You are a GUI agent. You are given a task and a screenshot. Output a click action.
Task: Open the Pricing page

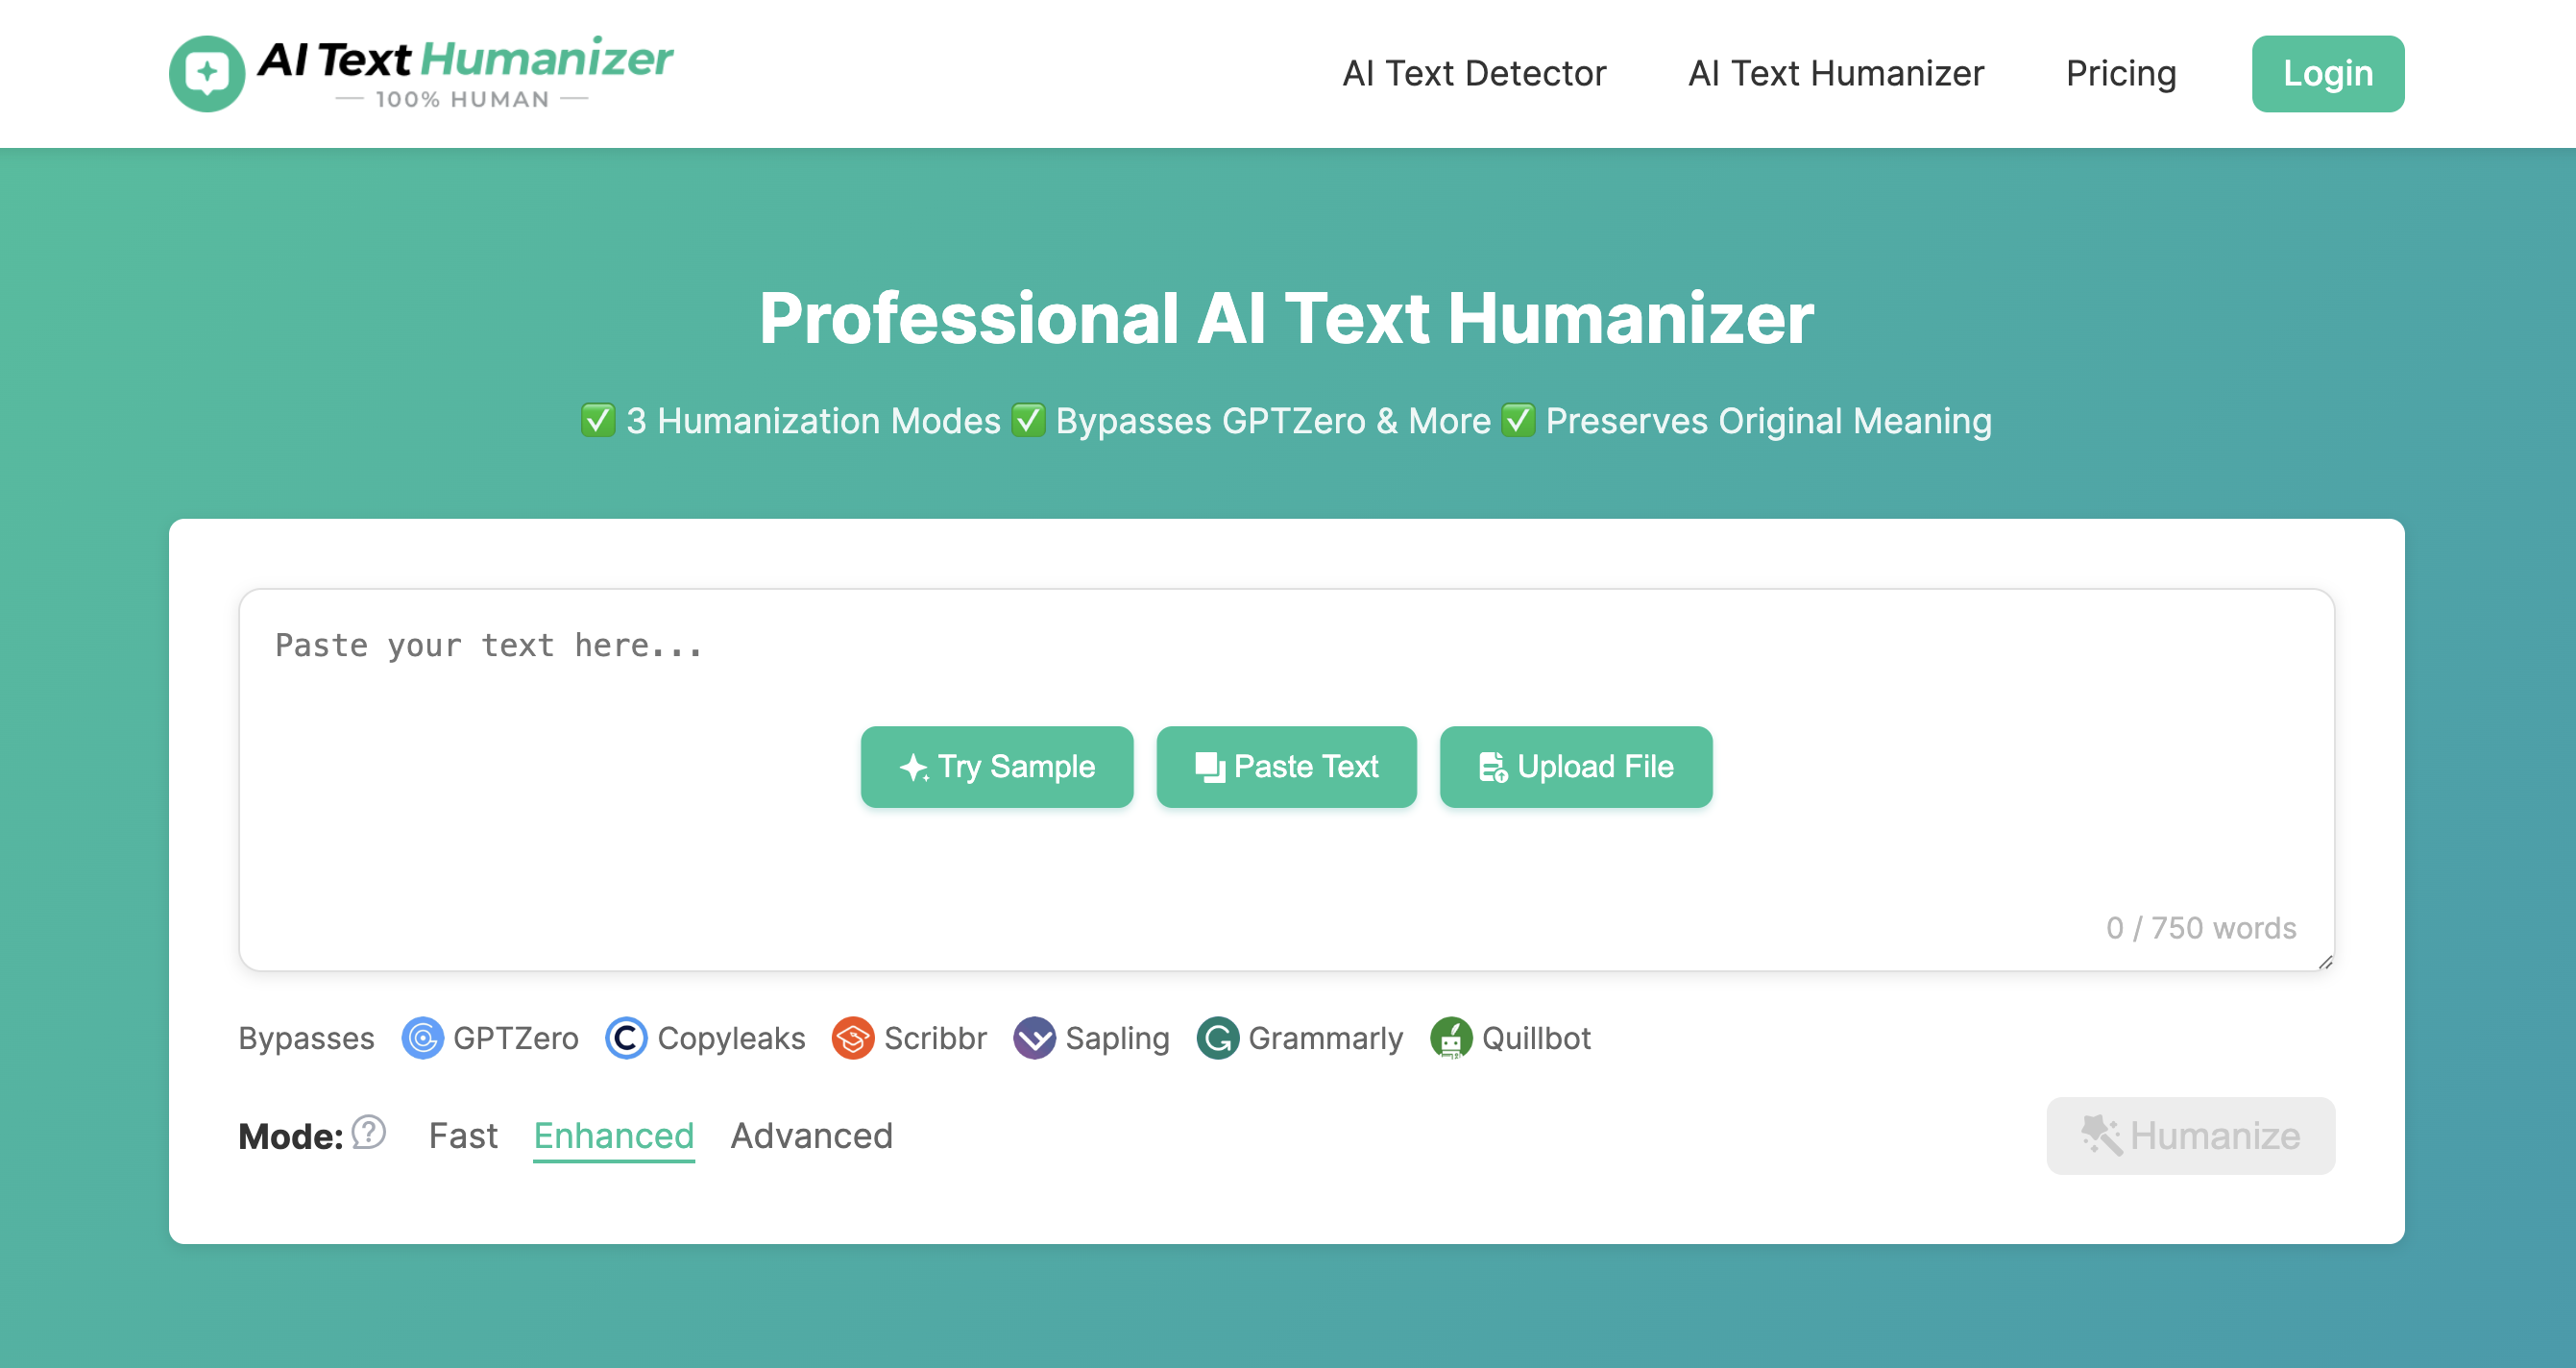[x=2120, y=73]
